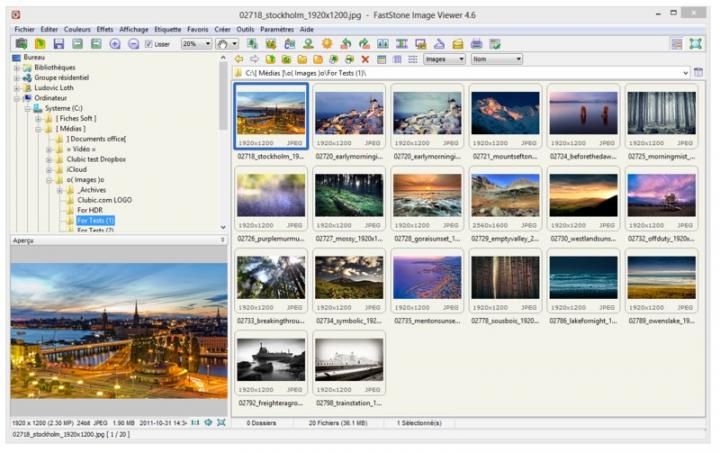Select the _Archives folder in tree
Image resolution: width=720 pixels, height=453 pixels.
(x=92, y=190)
